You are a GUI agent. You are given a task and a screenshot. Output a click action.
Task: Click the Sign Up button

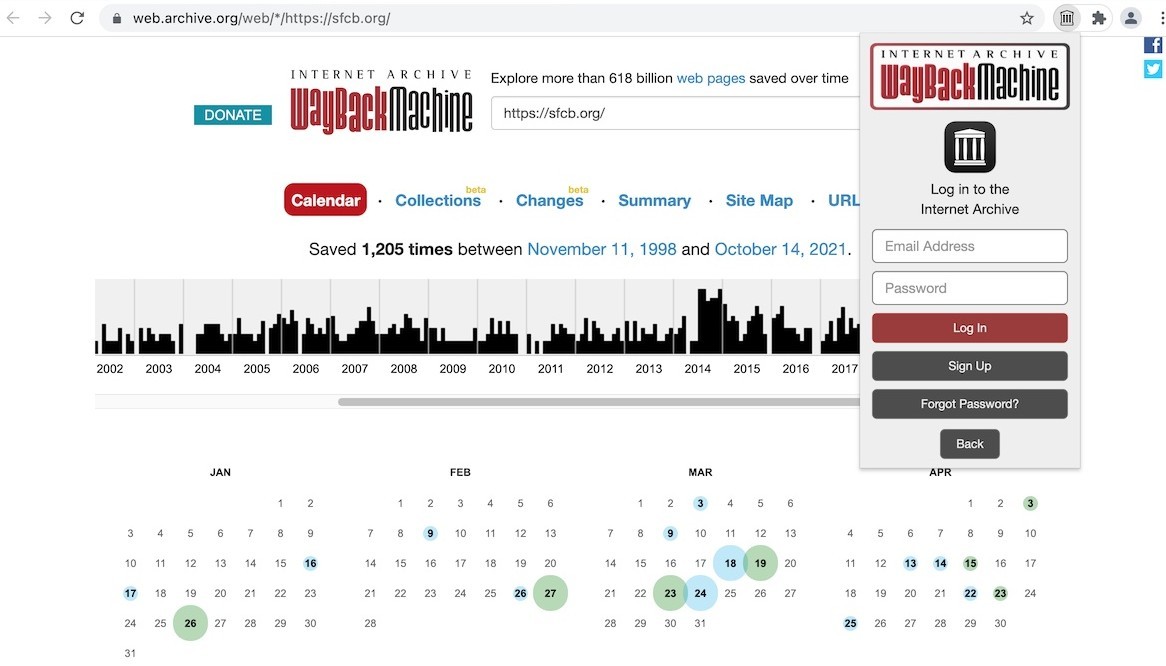click(x=970, y=366)
